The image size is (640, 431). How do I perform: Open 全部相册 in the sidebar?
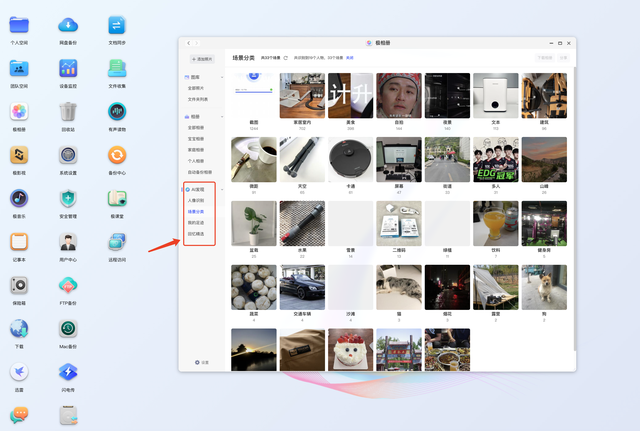(196, 128)
